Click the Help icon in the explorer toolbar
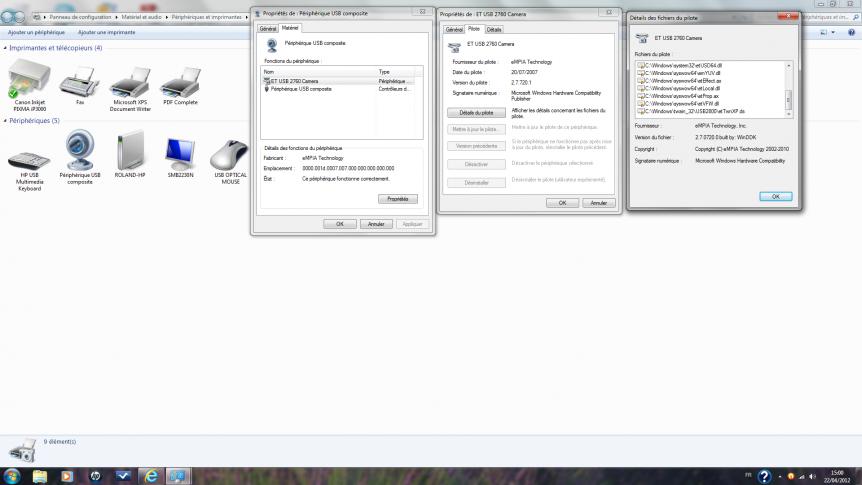The width and height of the screenshot is (862, 485). pos(852,32)
